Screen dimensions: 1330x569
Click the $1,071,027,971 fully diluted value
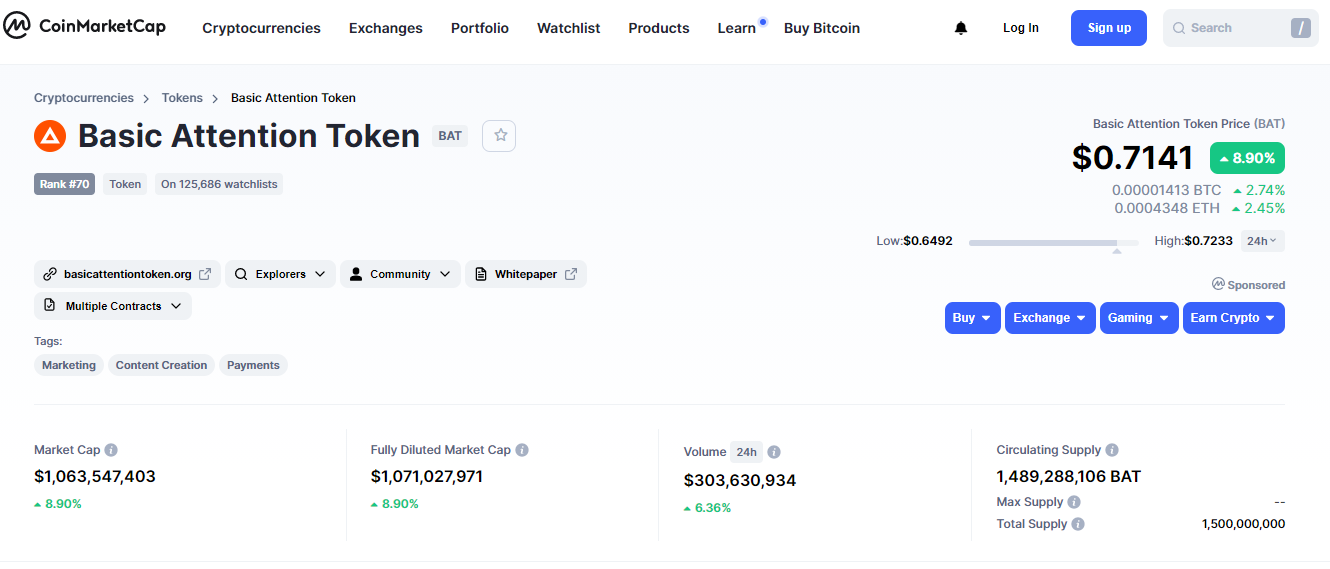tap(427, 477)
